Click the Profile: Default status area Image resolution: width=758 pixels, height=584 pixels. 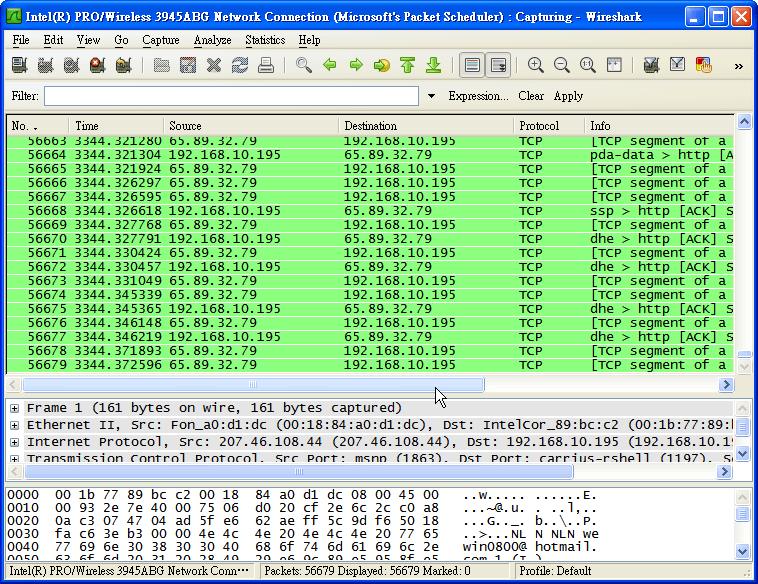[x=555, y=571]
